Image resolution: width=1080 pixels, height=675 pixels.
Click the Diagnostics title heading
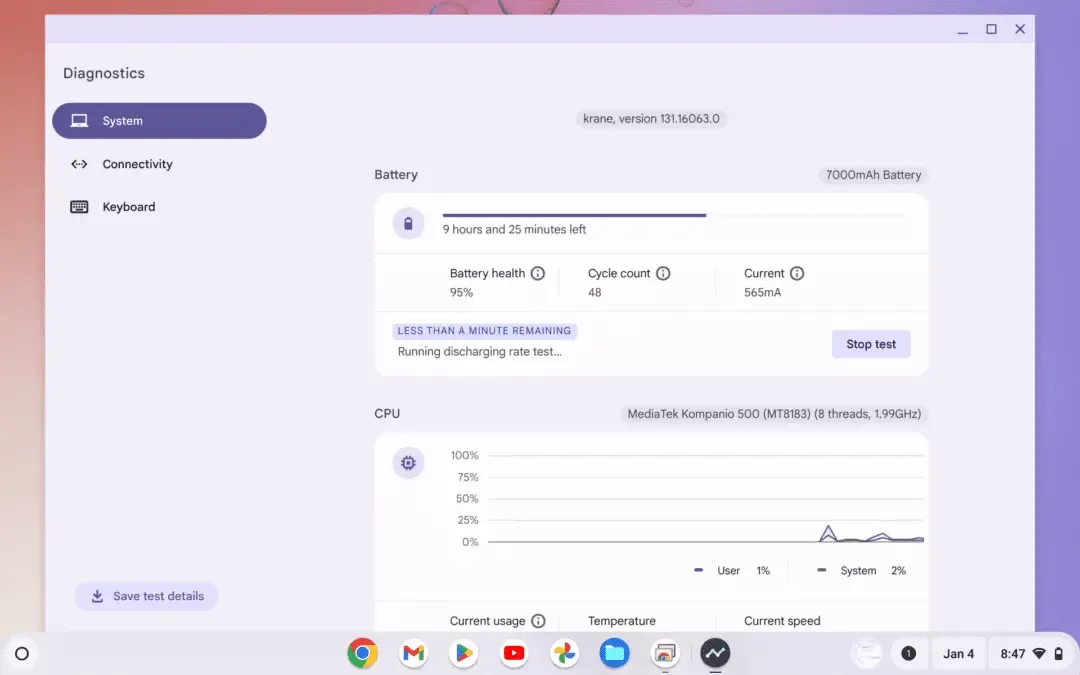tap(104, 73)
